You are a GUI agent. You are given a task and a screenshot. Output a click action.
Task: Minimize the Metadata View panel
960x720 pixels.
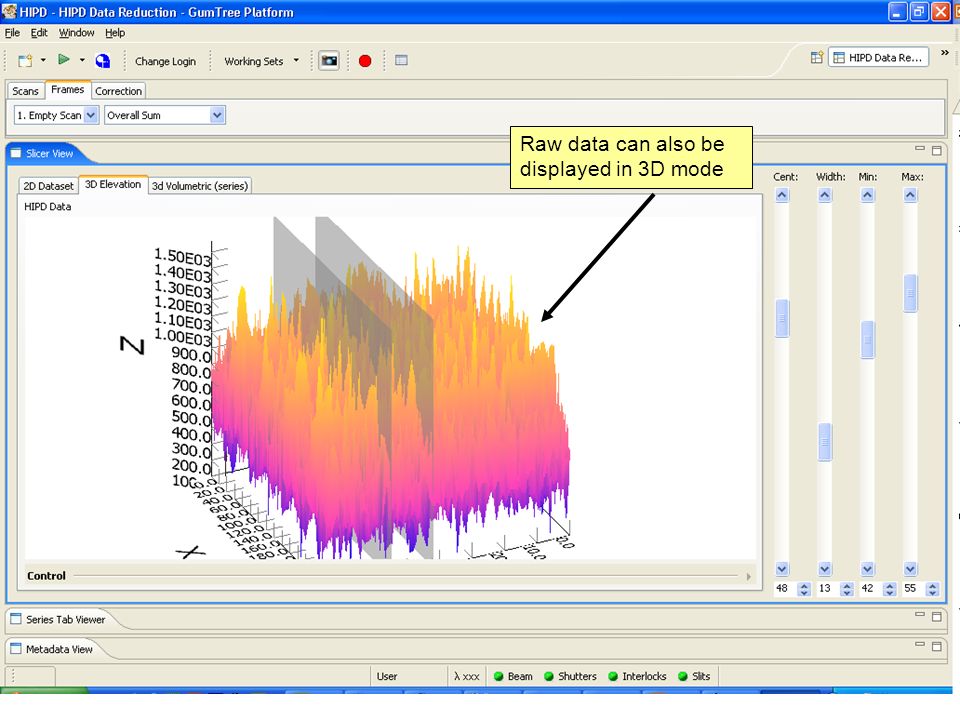[x=920, y=643]
